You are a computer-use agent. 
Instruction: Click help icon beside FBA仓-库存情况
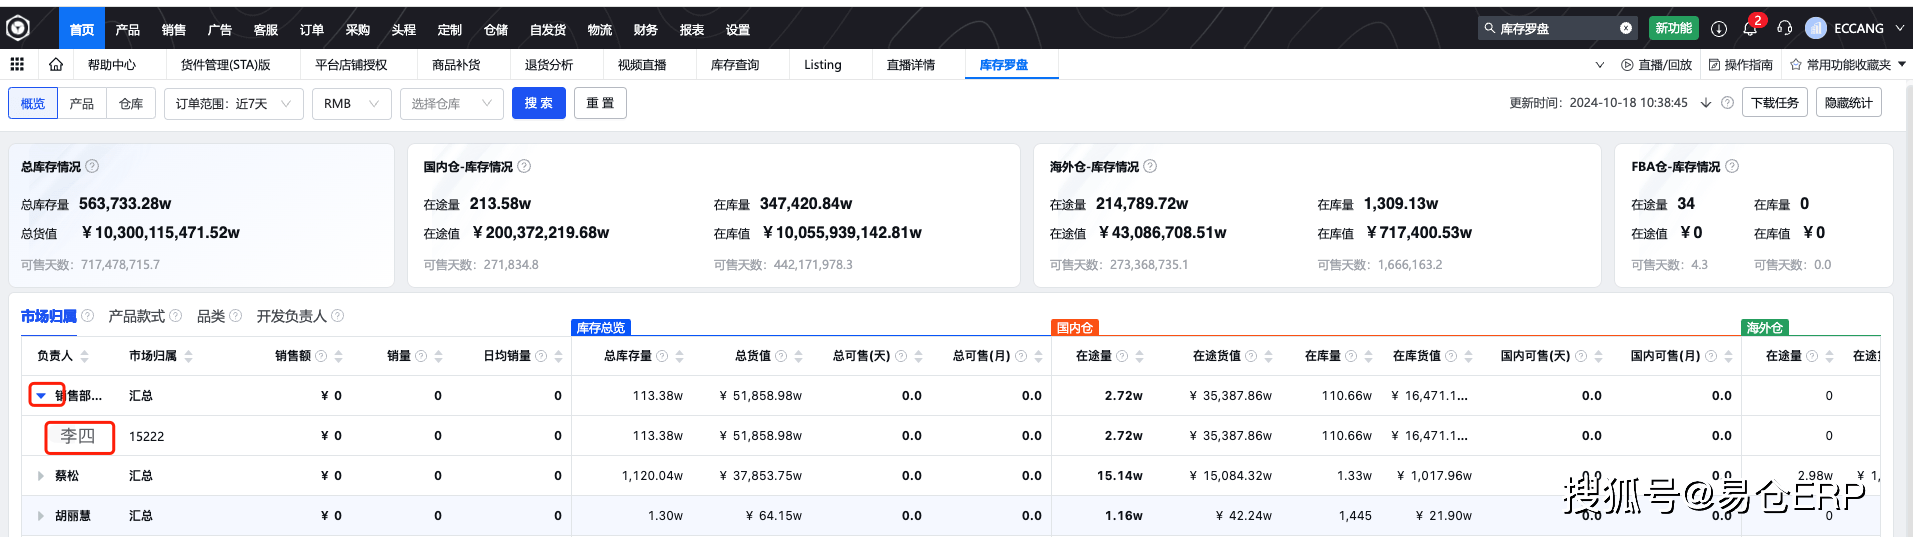(x=1732, y=167)
